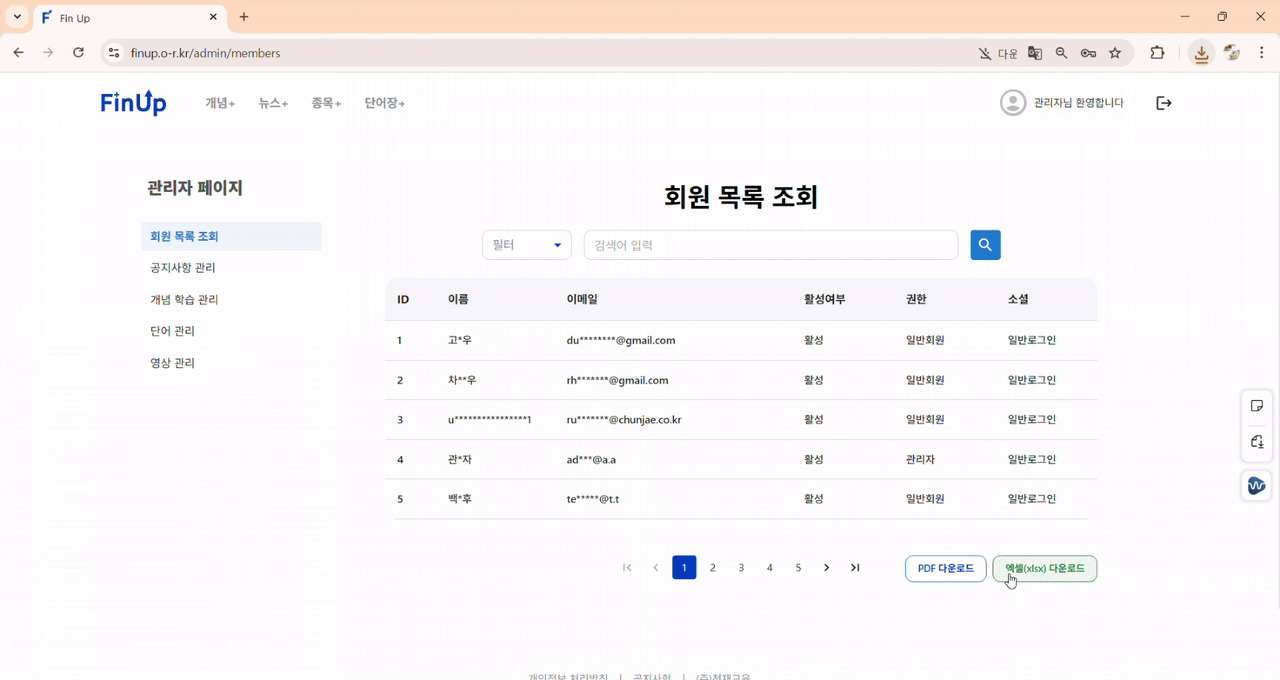Open the Downloads icon in browser toolbar

(x=1201, y=52)
